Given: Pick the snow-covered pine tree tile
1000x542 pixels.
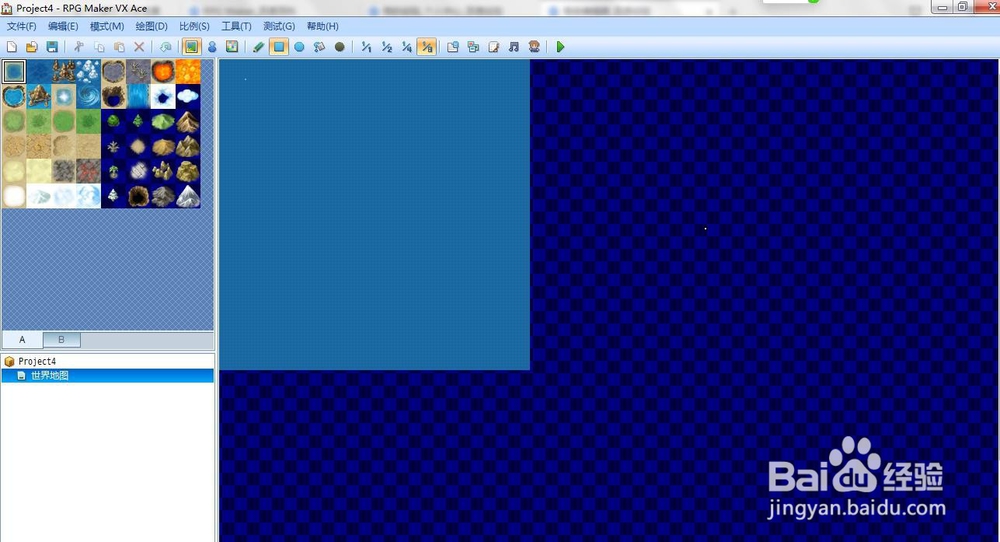Looking at the screenshot, I should [x=114, y=196].
